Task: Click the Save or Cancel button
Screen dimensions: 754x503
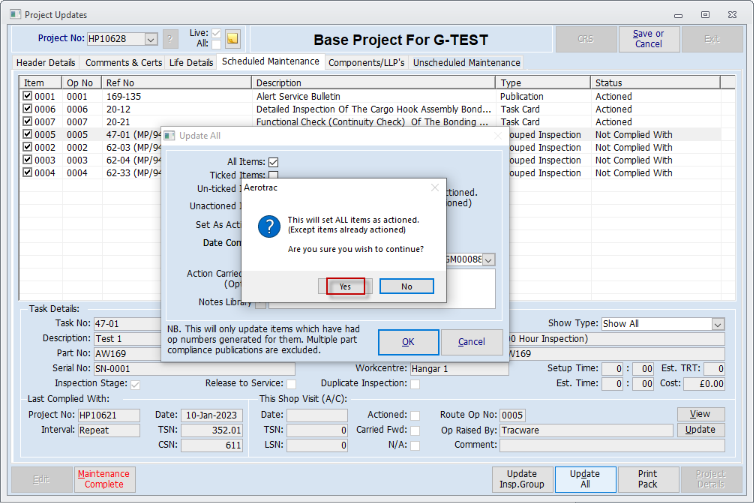Action: [x=648, y=39]
